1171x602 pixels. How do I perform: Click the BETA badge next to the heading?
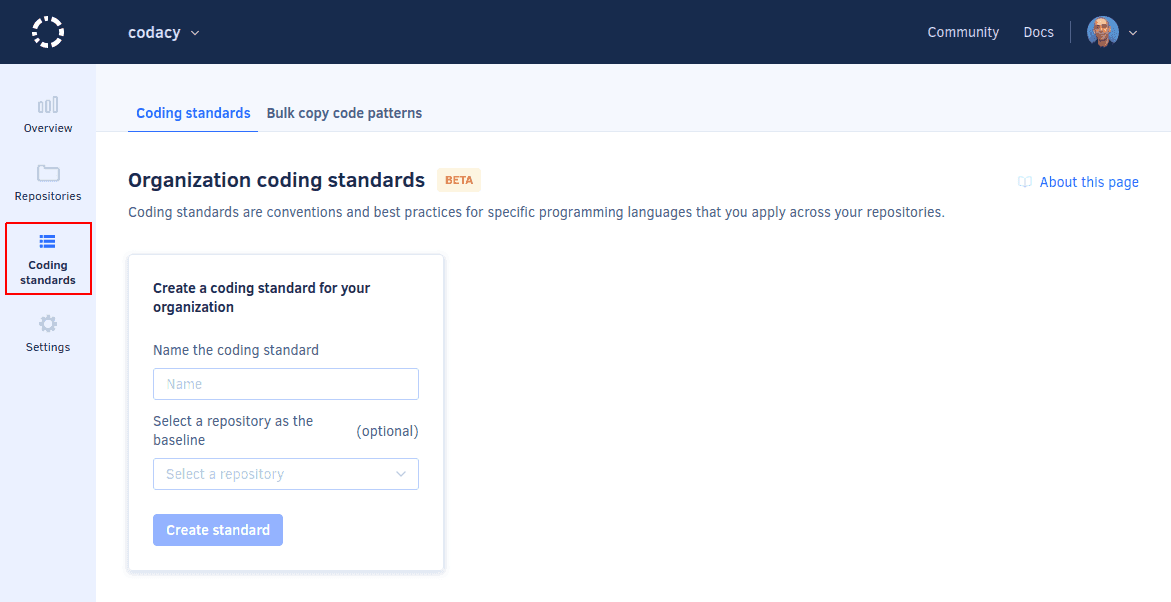[459, 180]
